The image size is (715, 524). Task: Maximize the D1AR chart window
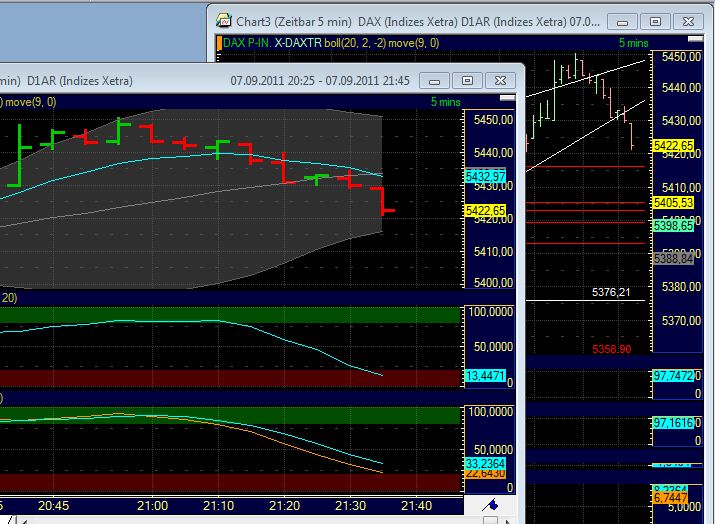(x=467, y=81)
